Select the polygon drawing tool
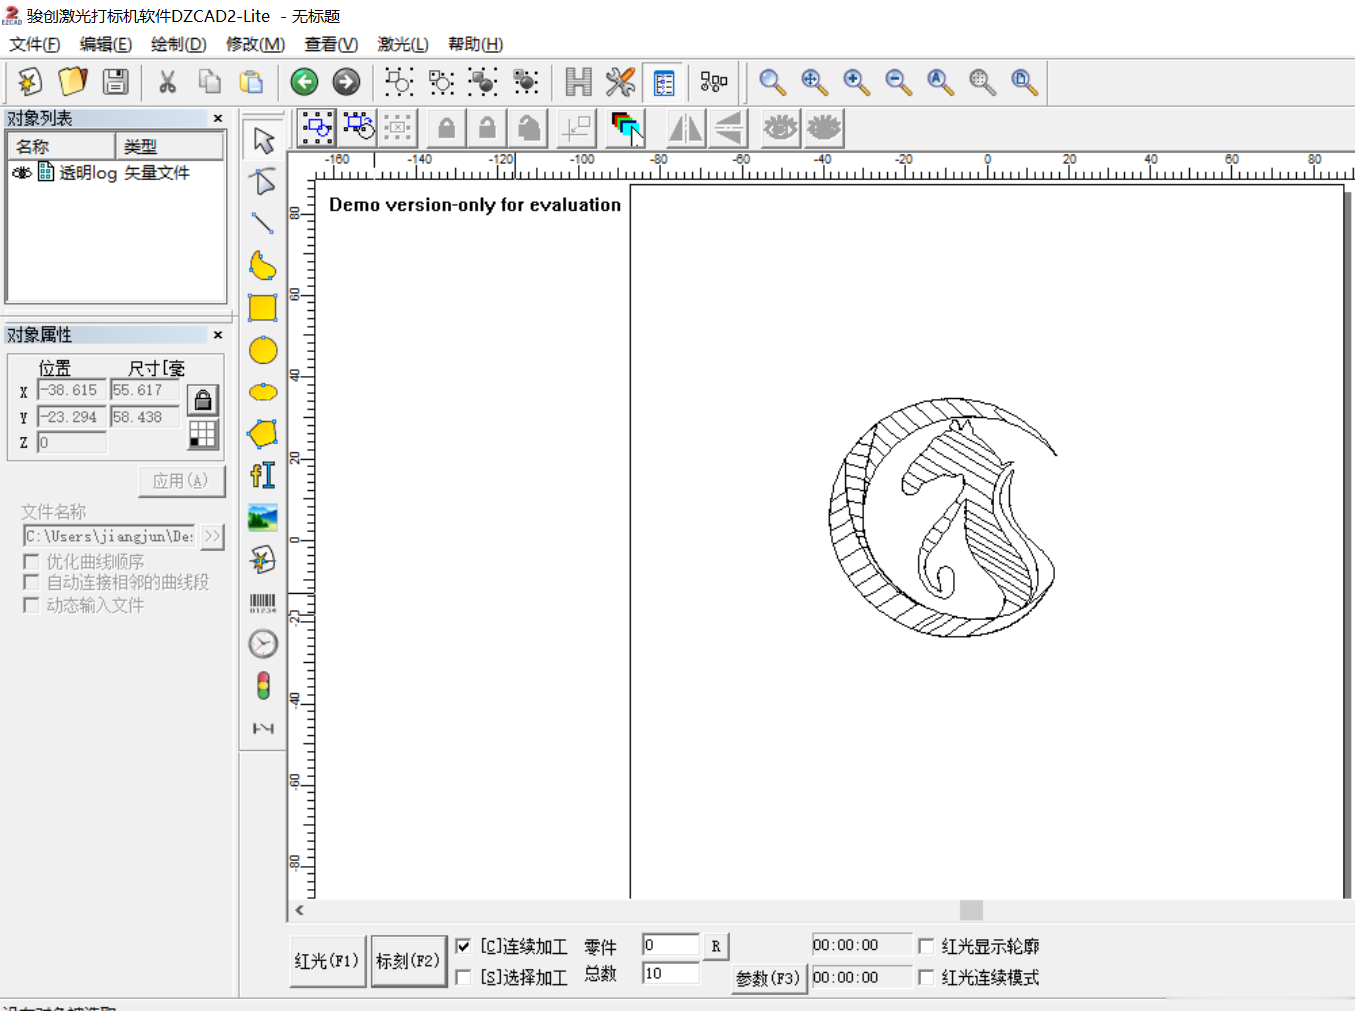This screenshot has height=1011, width=1355. coord(263,434)
